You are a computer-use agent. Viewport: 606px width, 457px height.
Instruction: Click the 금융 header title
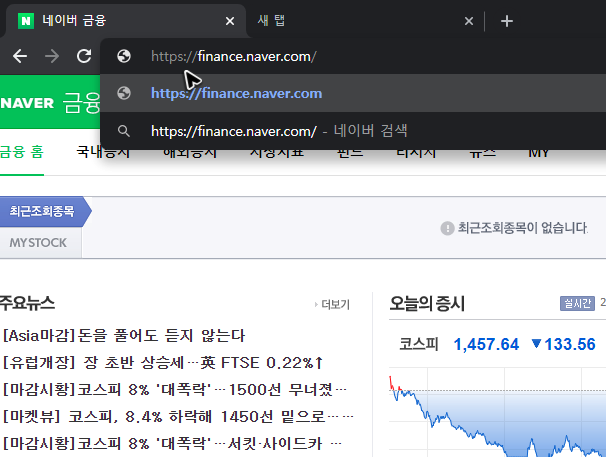click(x=81, y=103)
